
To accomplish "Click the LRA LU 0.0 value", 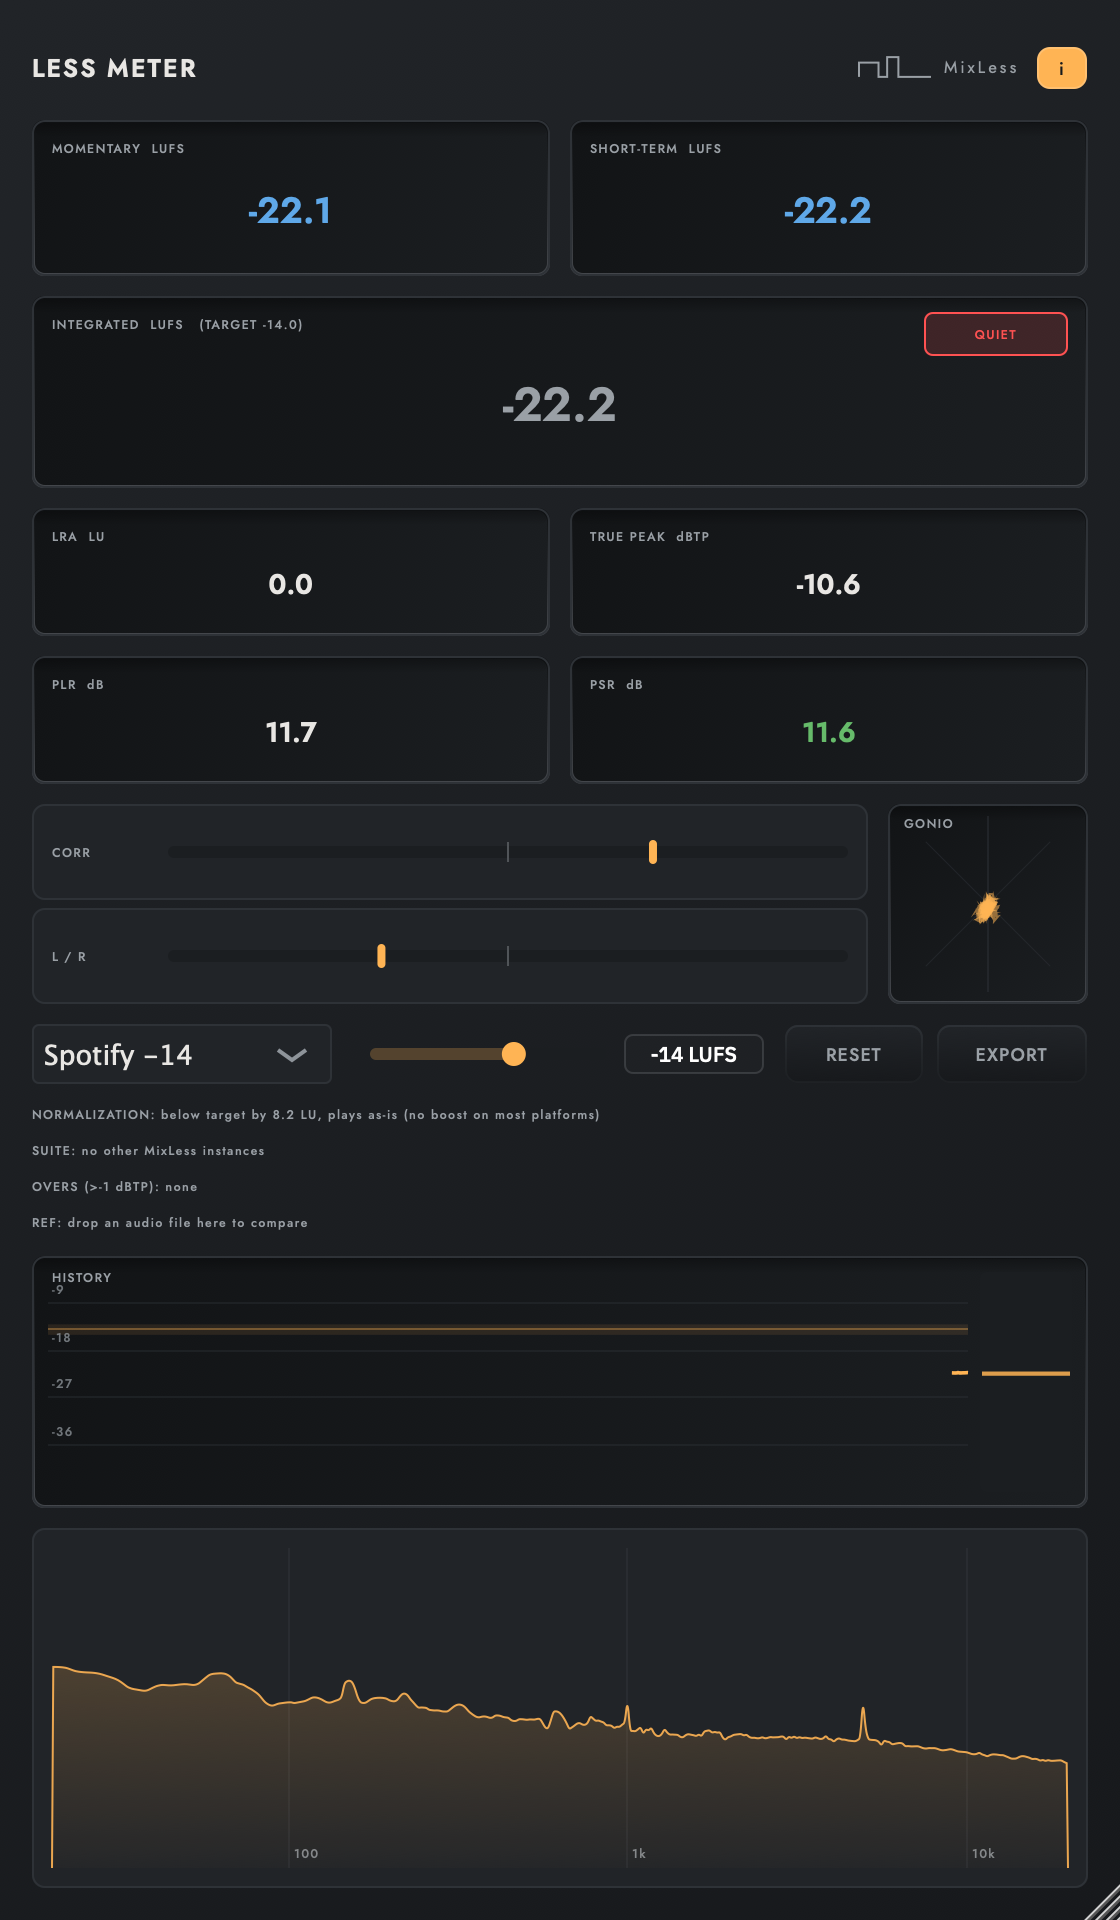I will (291, 584).
